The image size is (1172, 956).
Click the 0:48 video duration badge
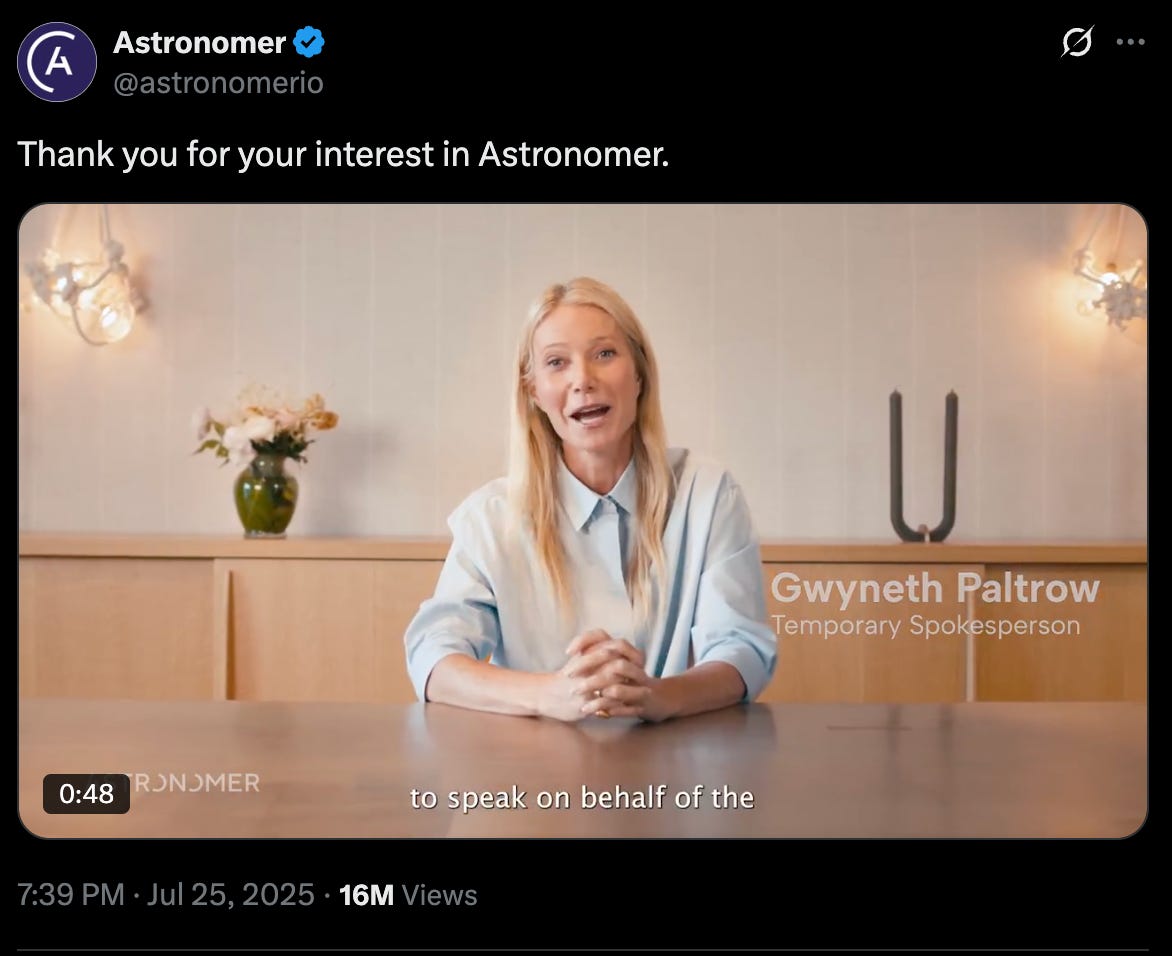point(87,794)
